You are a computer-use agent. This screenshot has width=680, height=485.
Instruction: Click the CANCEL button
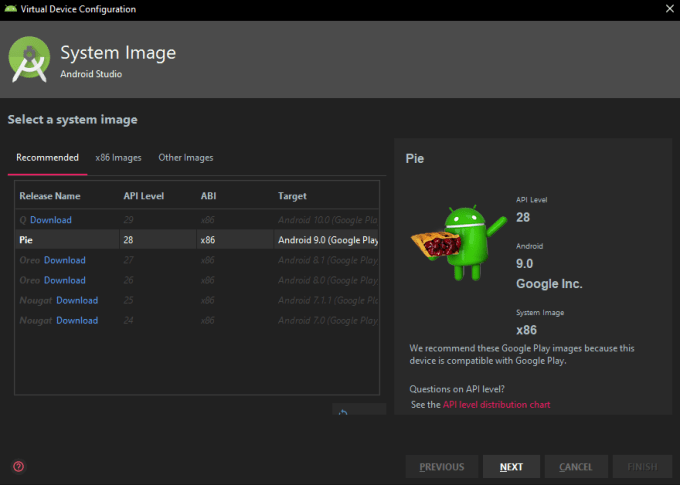576,467
